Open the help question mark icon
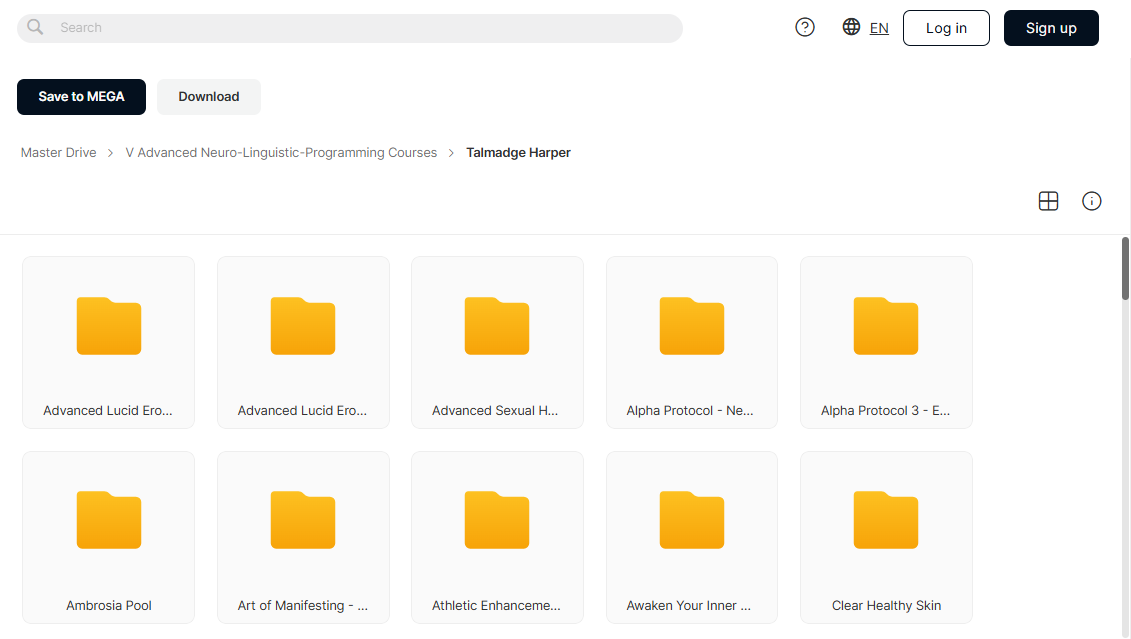 805,27
